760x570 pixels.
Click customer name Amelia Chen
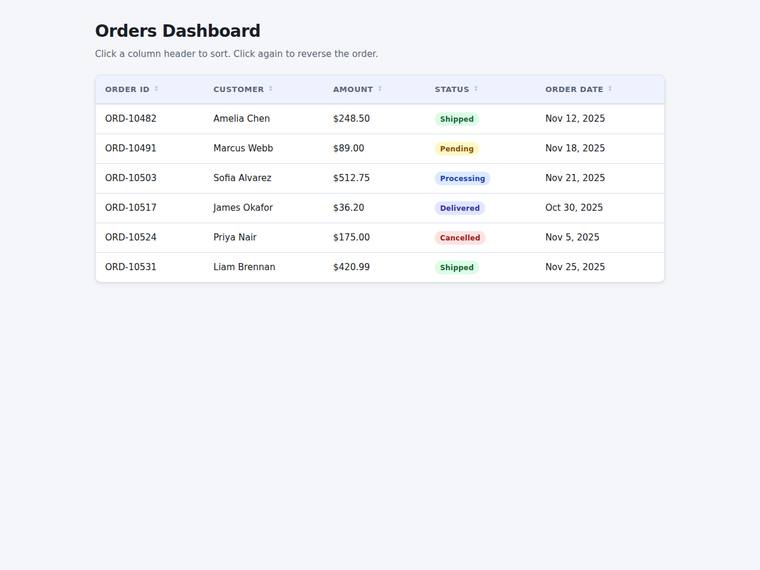click(241, 119)
